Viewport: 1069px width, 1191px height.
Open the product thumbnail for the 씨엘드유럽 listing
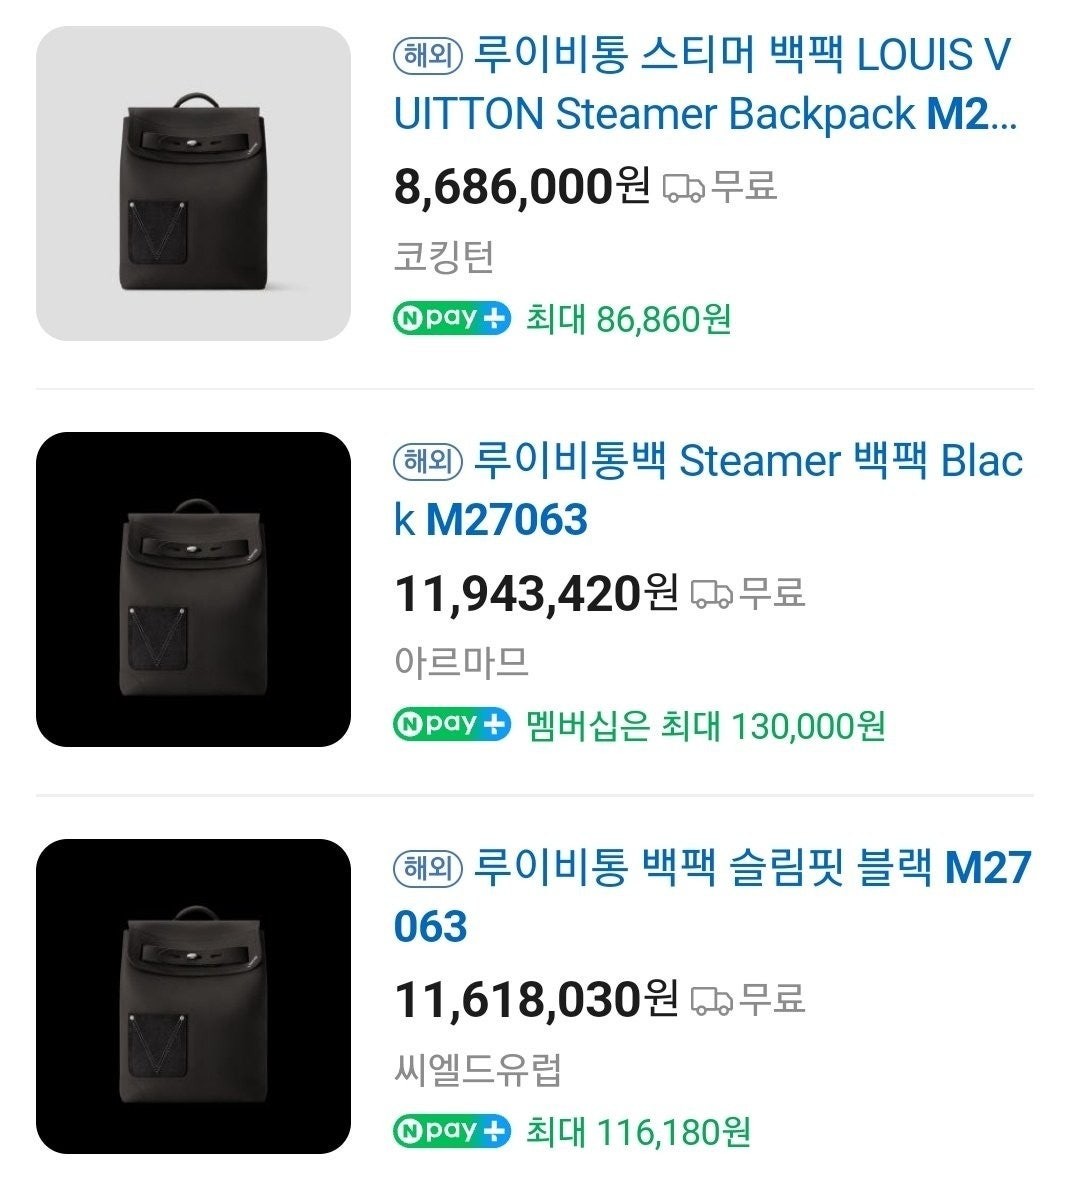pos(193,996)
